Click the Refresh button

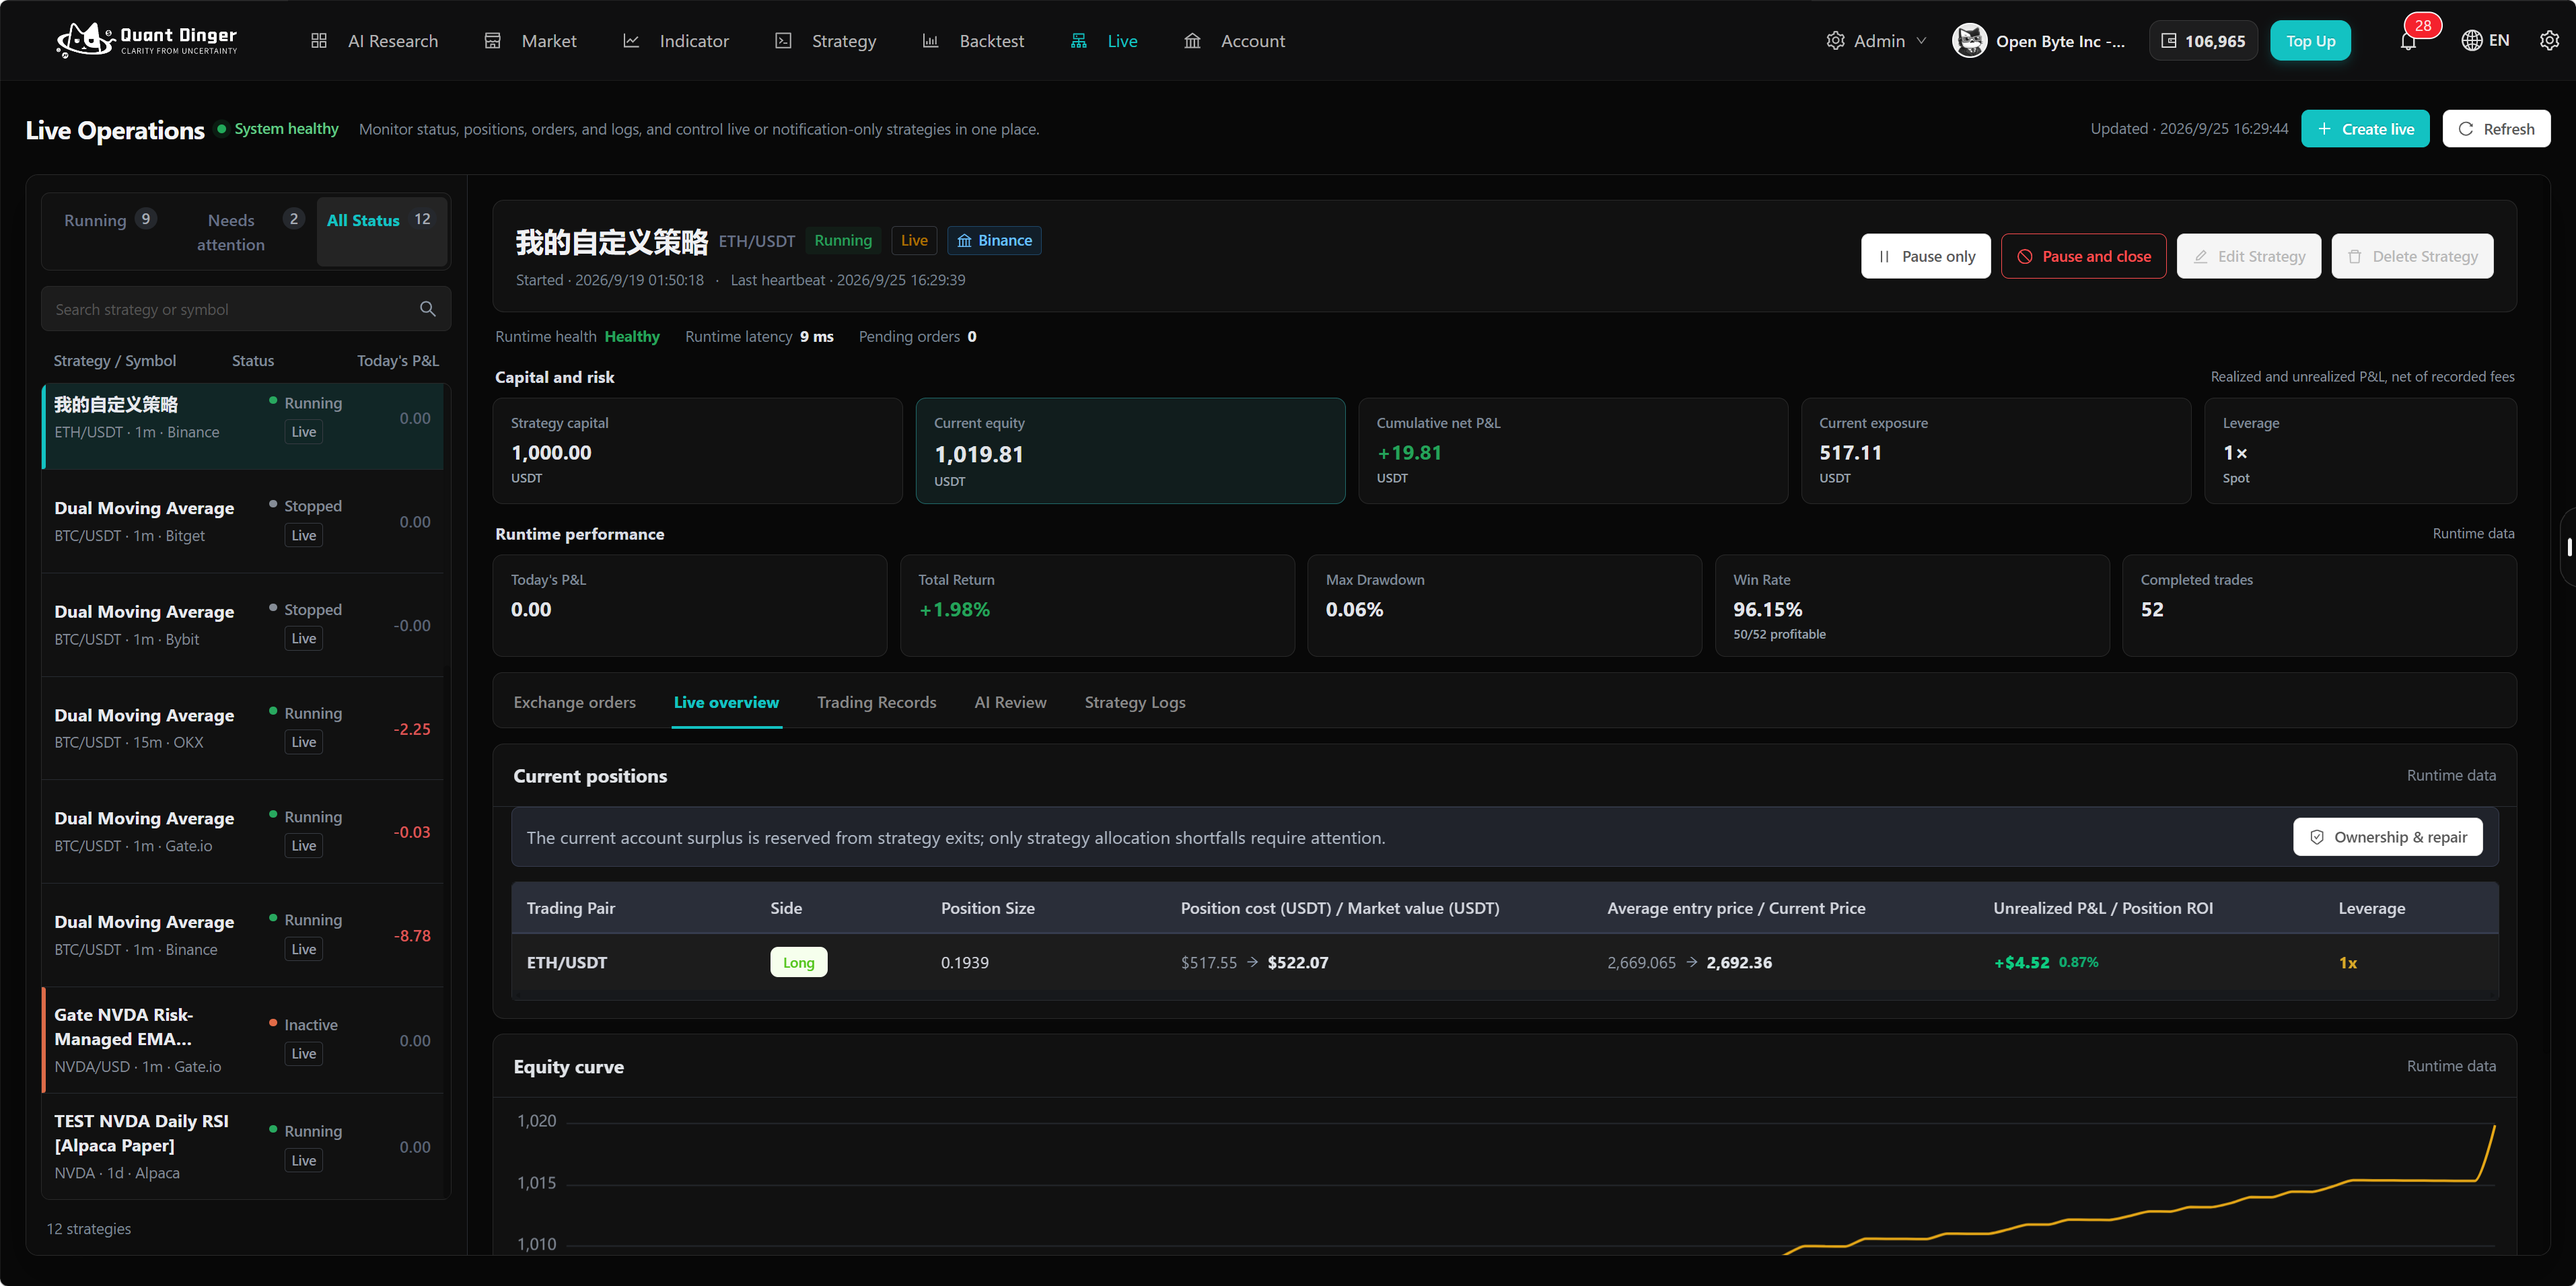click(2496, 129)
